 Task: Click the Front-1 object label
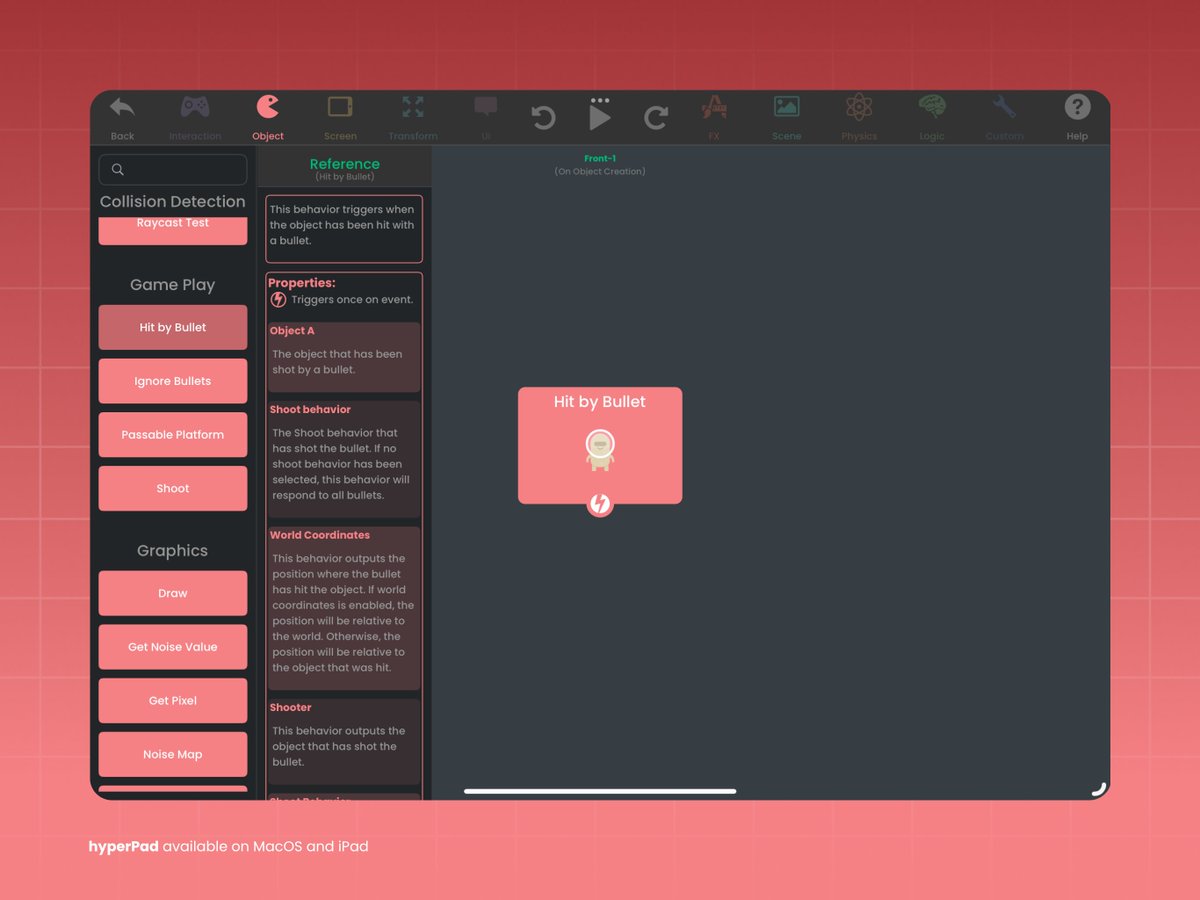(600, 159)
